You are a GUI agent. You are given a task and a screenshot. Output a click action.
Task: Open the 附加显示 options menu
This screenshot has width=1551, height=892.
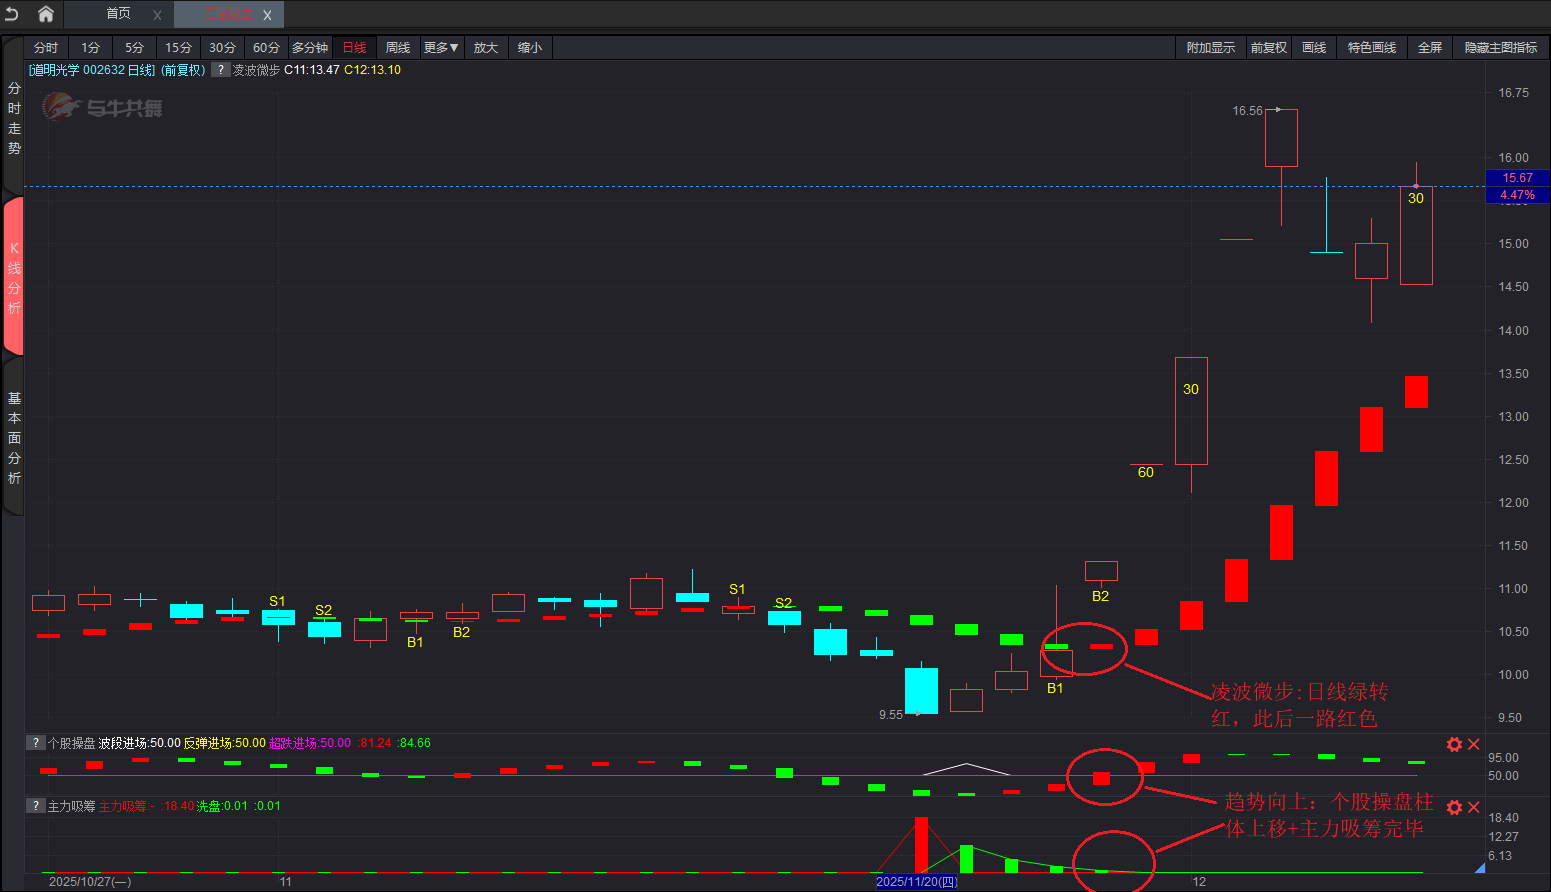tap(1210, 48)
